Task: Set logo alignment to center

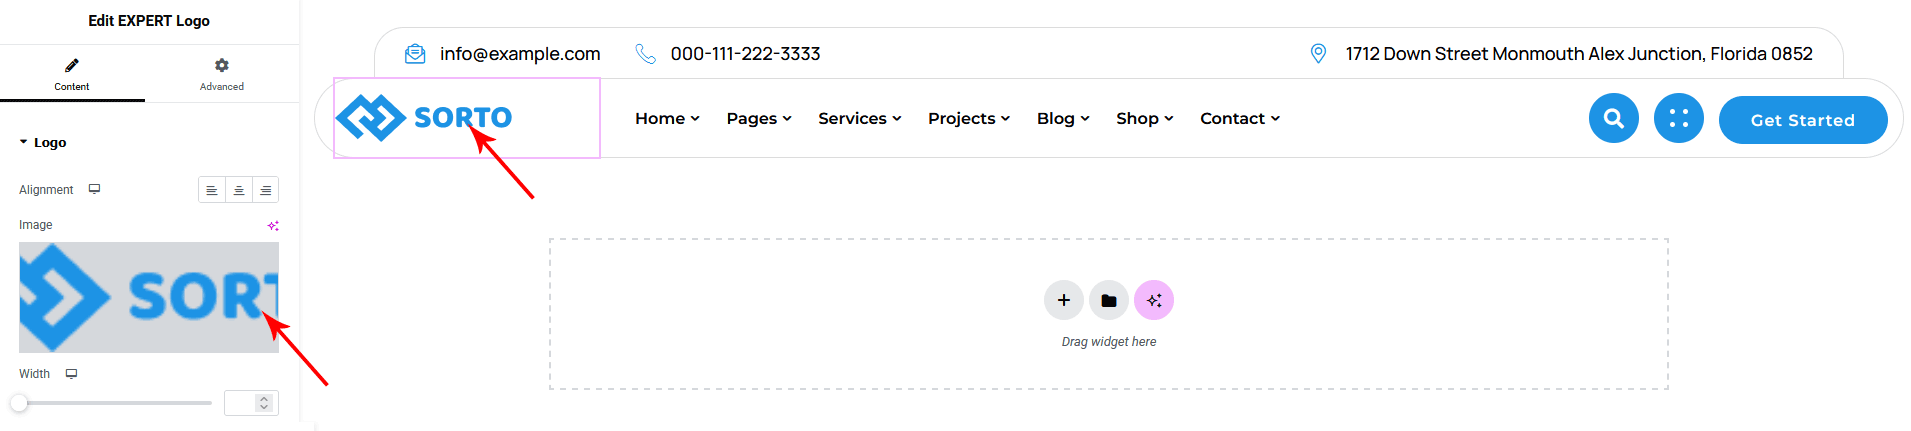Action: click(x=239, y=190)
